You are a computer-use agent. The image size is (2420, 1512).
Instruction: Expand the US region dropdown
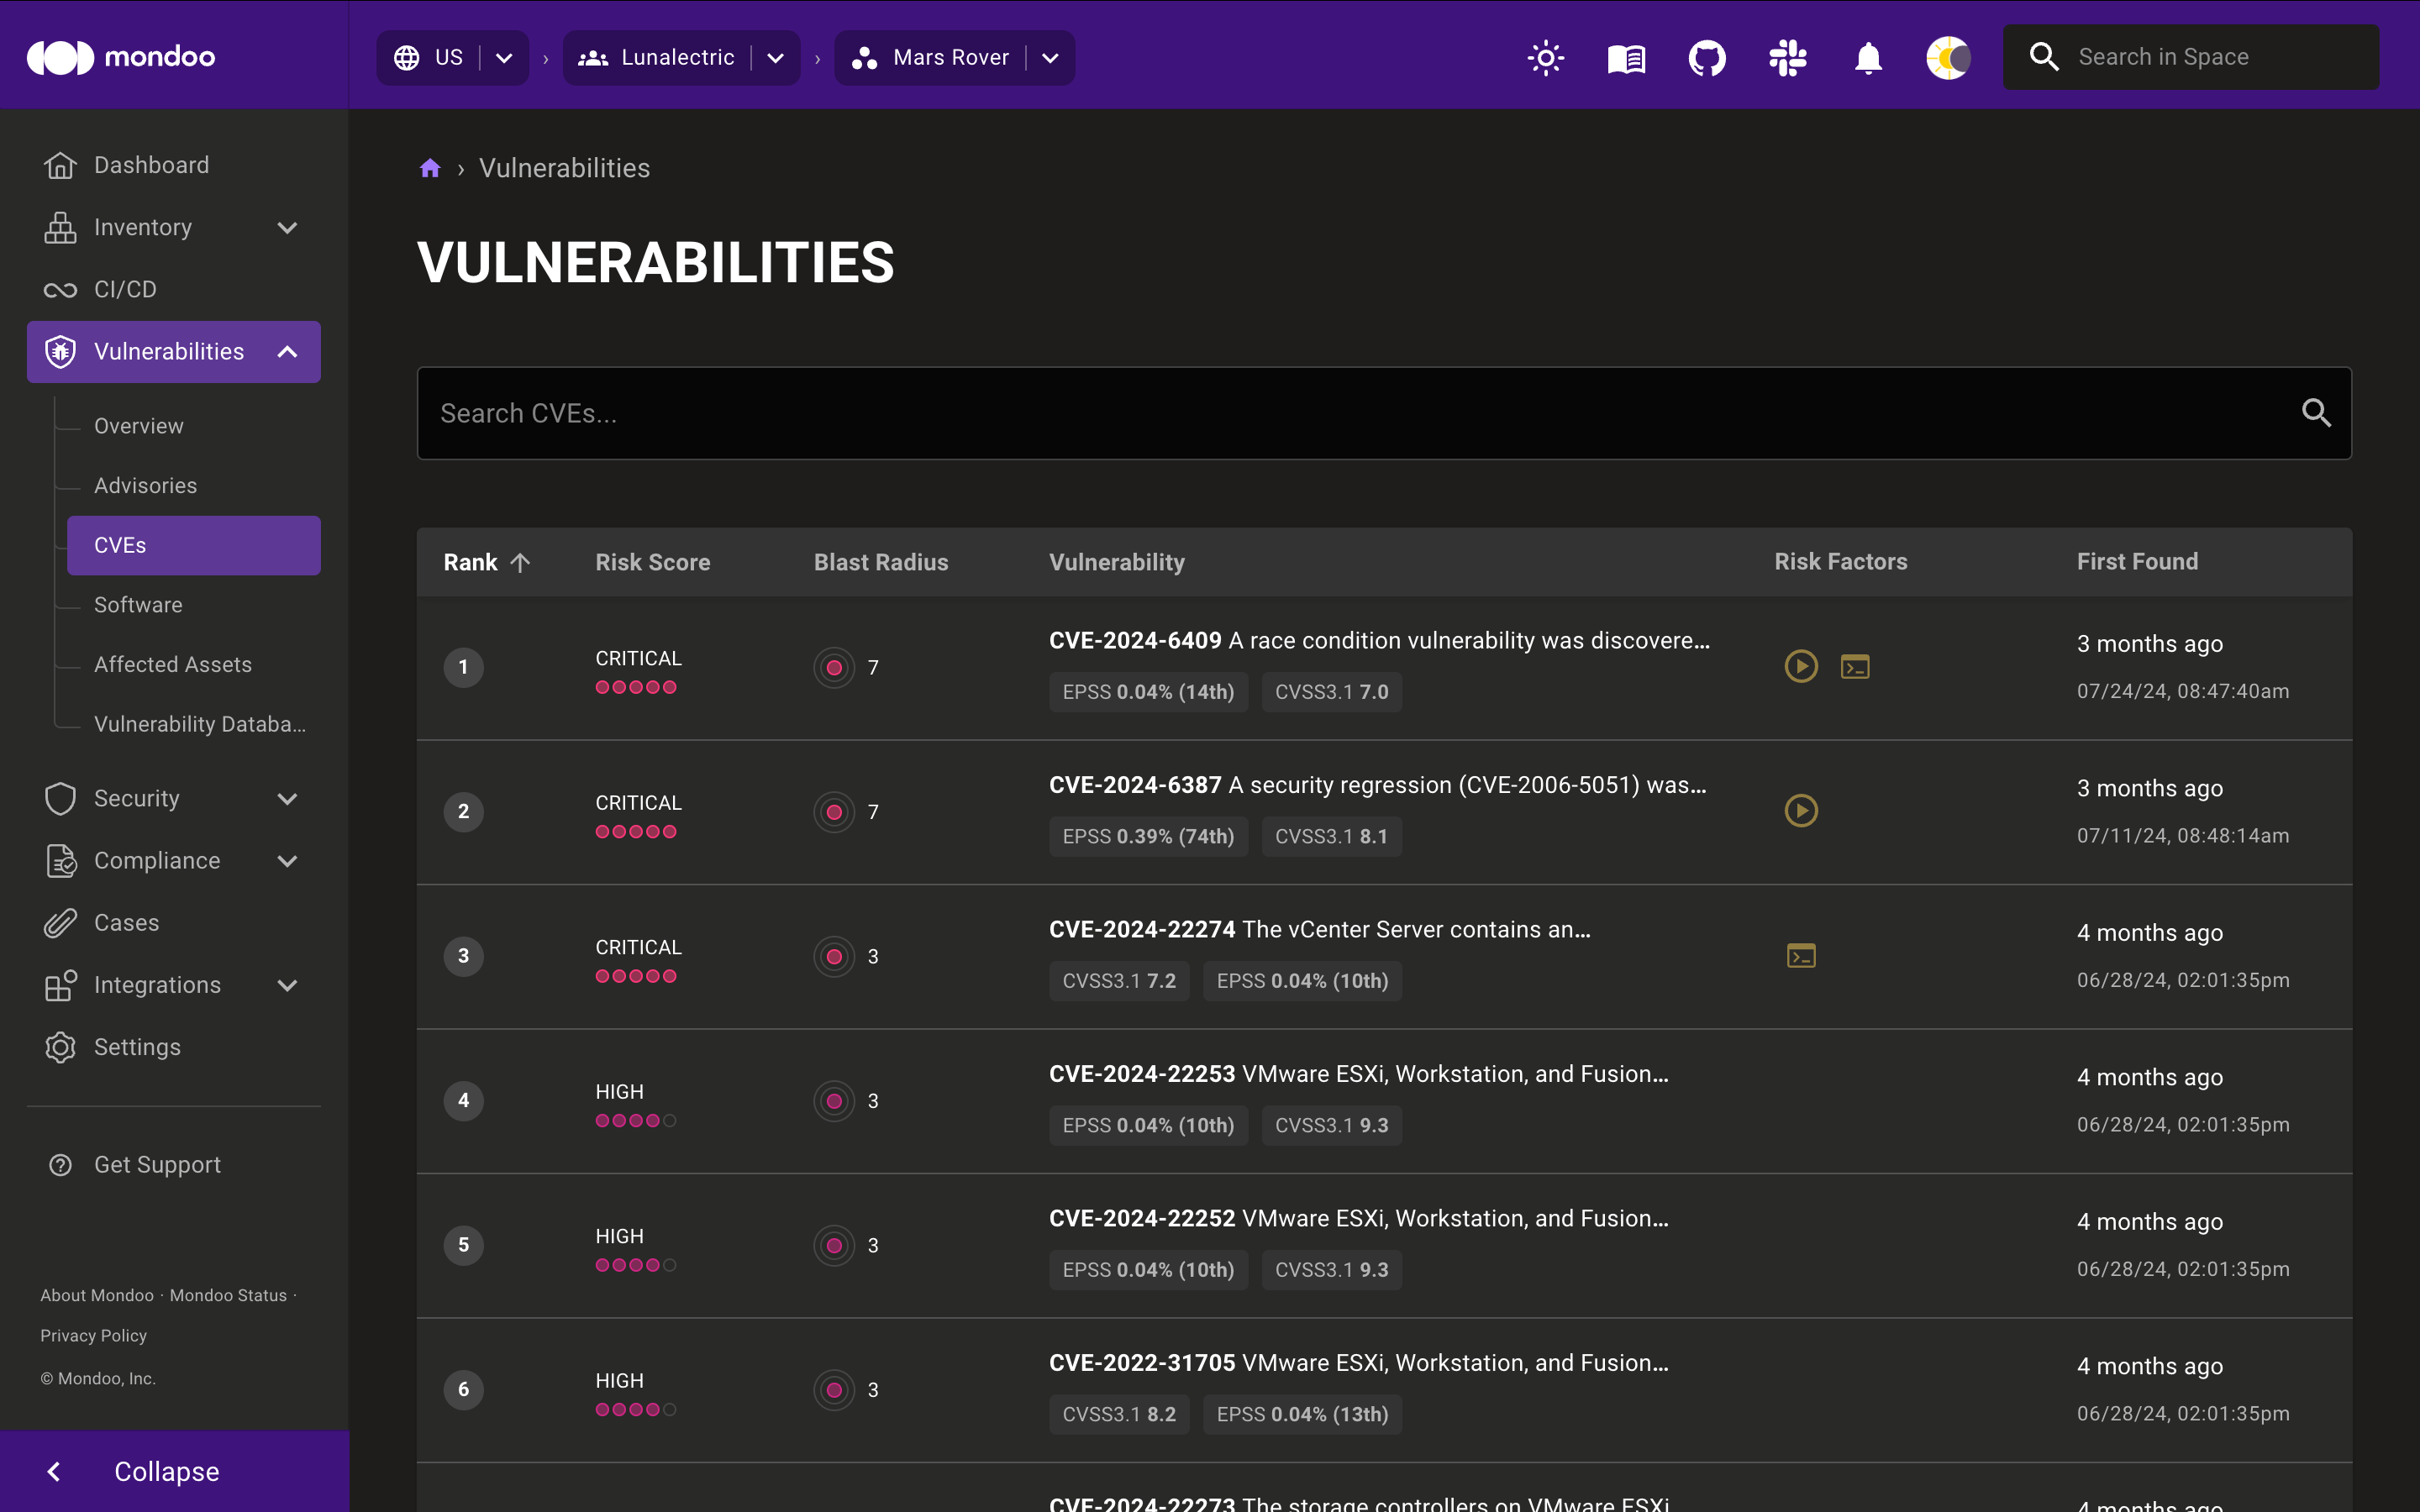[503, 57]
